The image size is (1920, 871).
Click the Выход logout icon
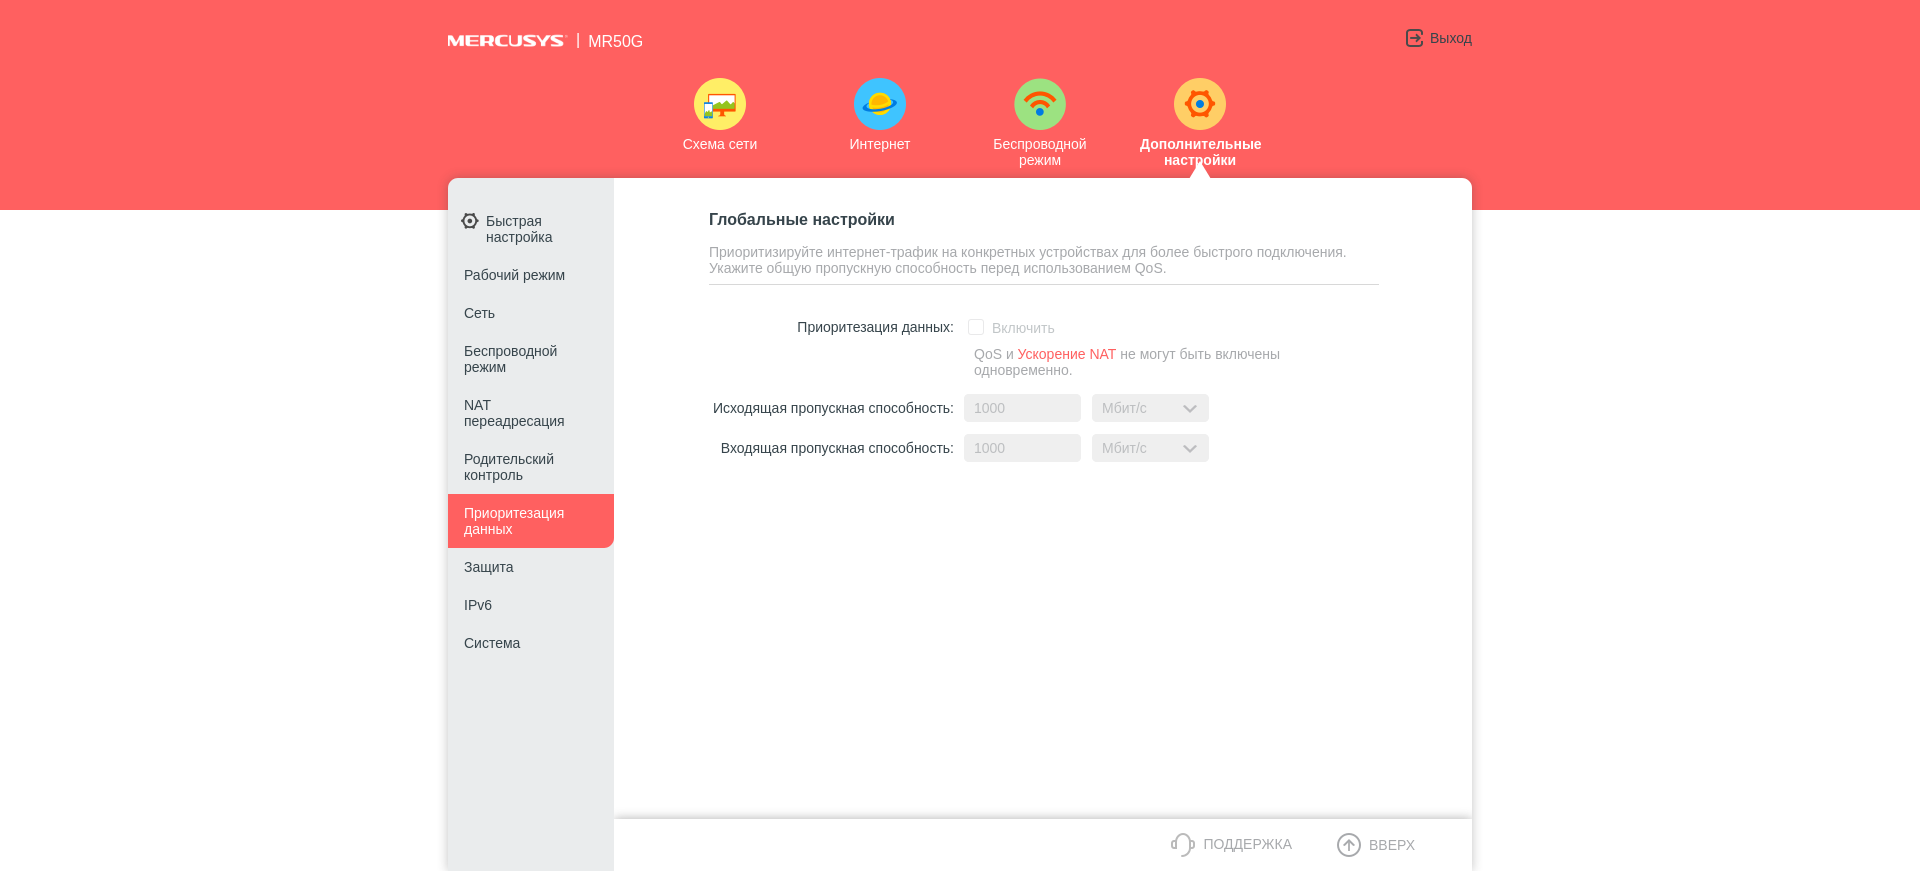pos(1414,38)
